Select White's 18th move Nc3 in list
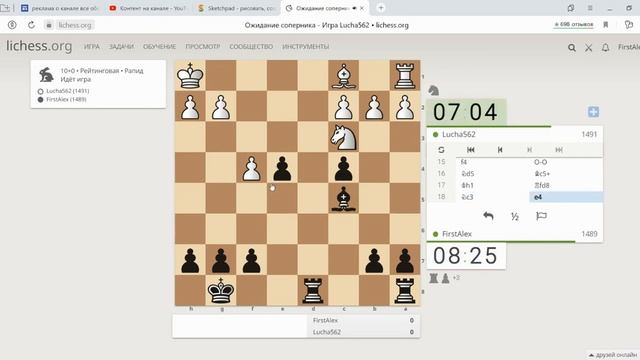Viewport: 640px width, 360px height. point(493,197)
